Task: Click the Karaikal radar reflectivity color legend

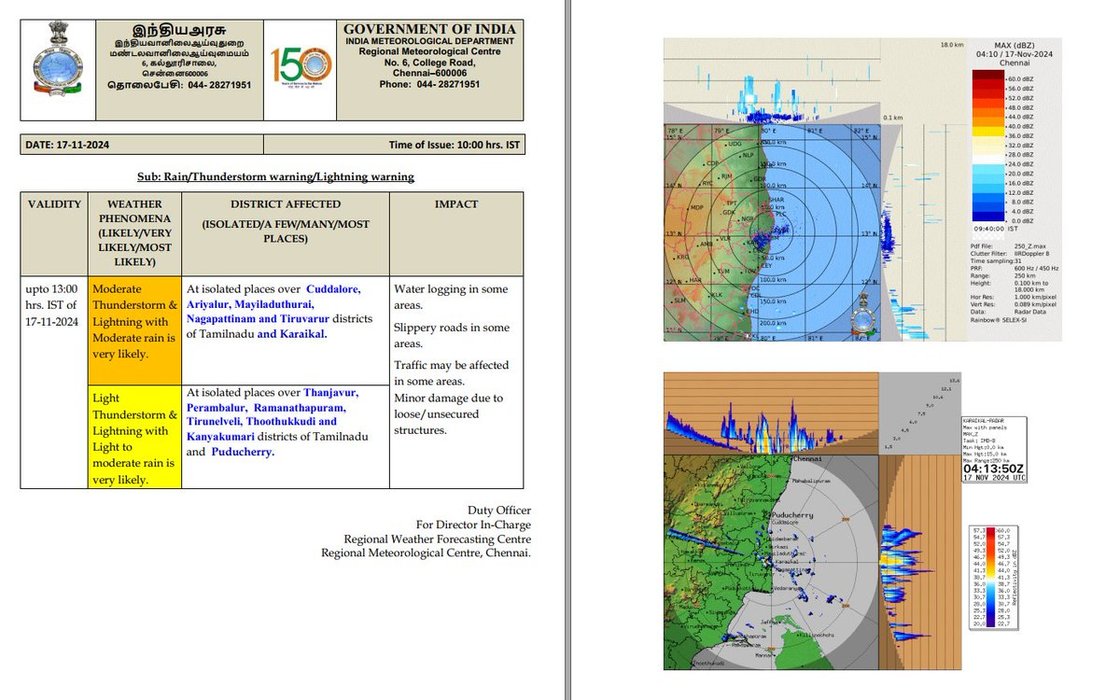Action: pos(993,578)
